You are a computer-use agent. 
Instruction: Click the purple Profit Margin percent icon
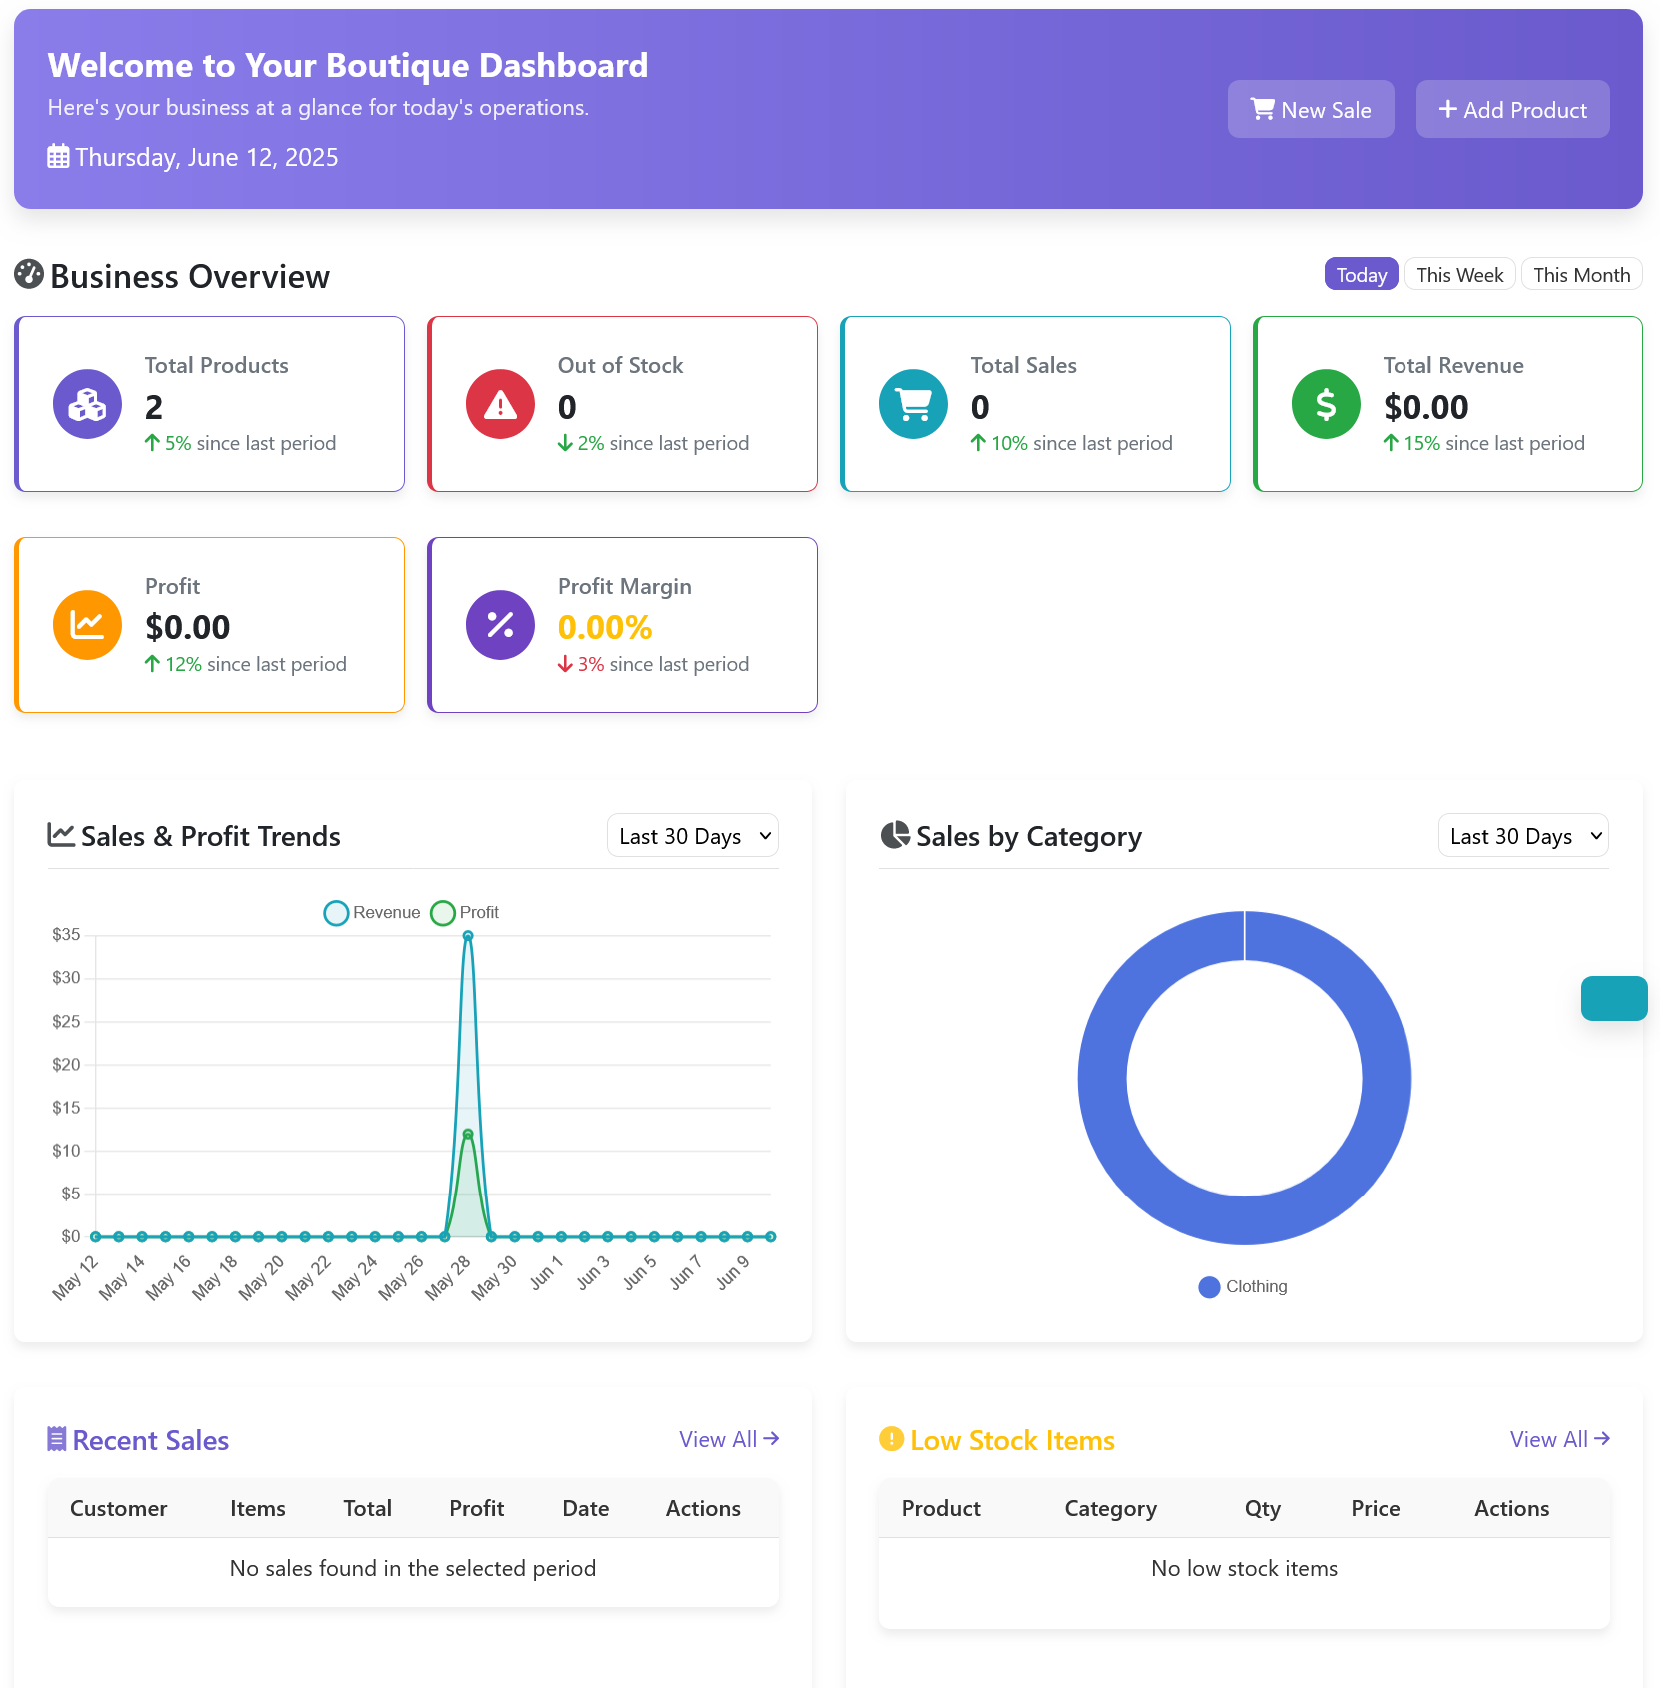pos(500,625)
